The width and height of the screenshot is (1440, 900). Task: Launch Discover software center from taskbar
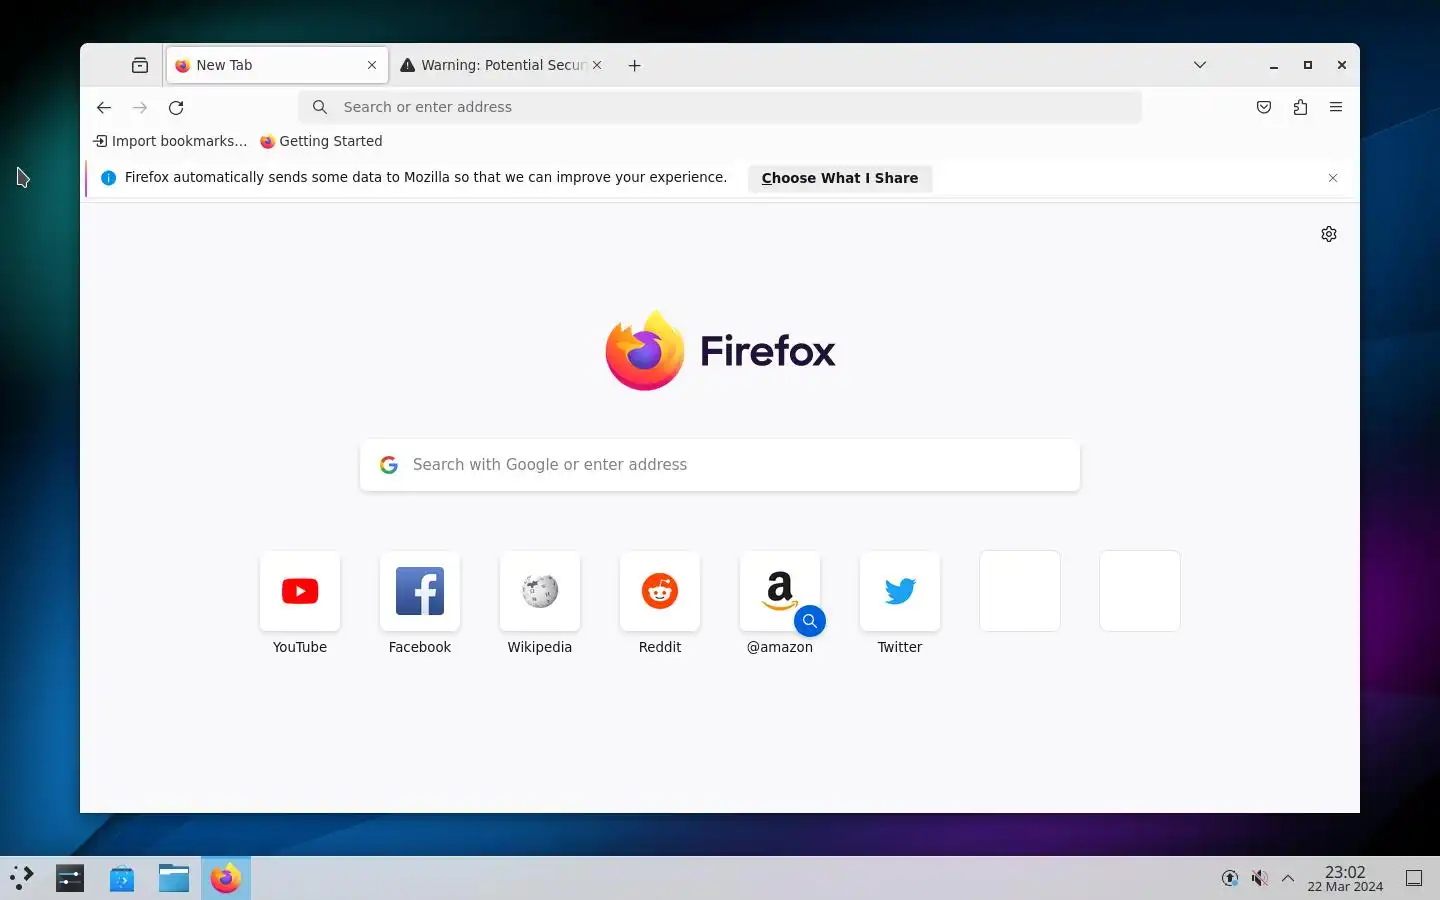pos(122,878)
